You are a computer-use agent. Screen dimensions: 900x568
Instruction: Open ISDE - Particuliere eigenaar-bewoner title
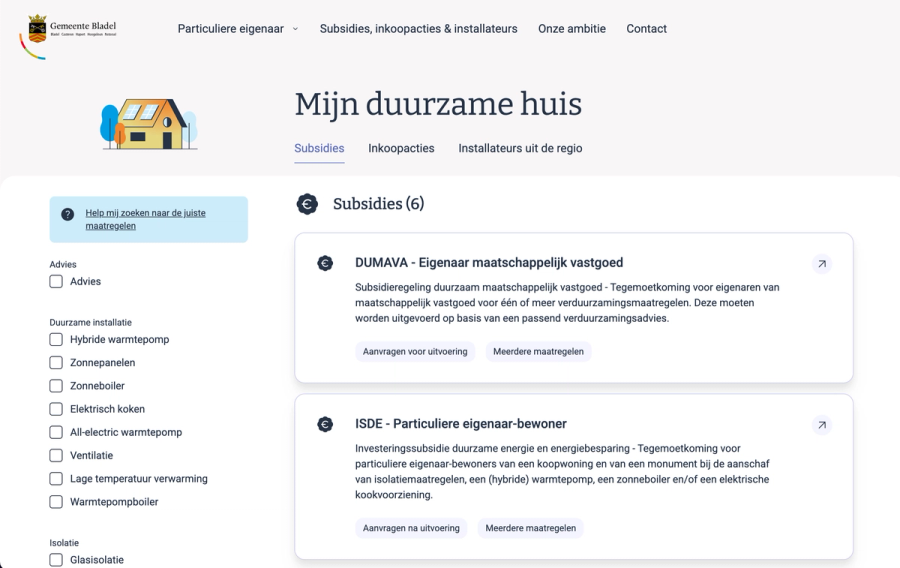[x=460, y=424]
